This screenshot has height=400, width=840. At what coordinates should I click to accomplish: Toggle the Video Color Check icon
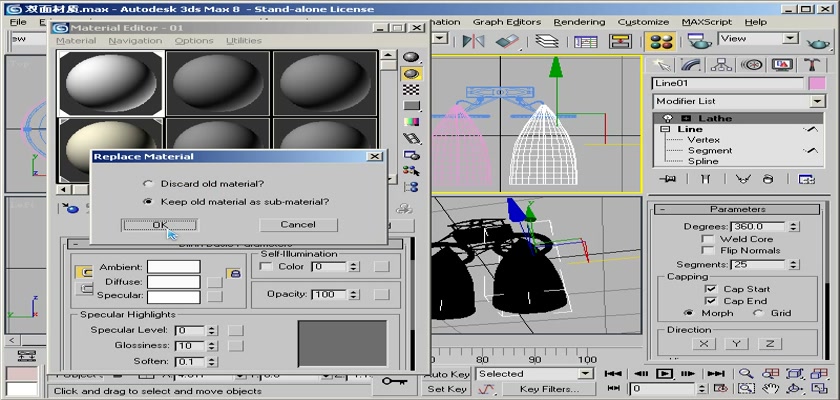[x=411, y=122]
